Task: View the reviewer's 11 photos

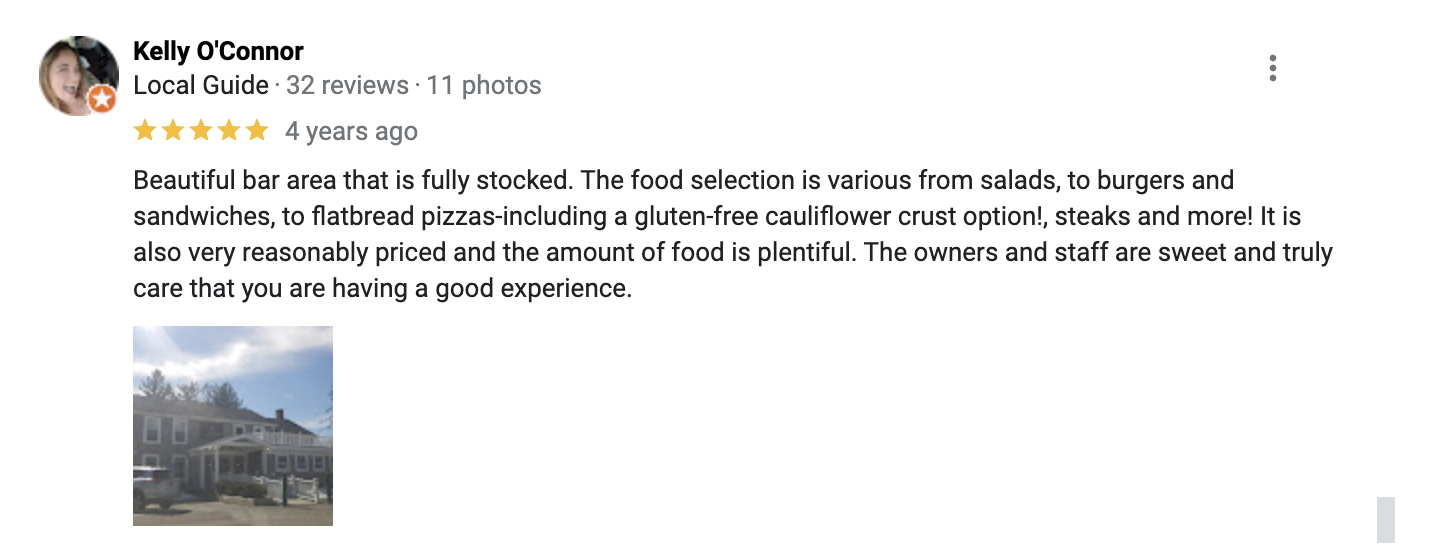Action: point(484,86)
